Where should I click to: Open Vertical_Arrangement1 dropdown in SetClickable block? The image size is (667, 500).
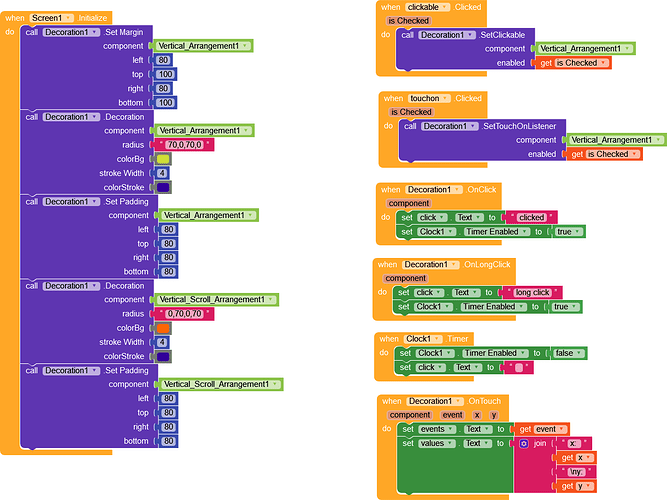tap(584, 49)
